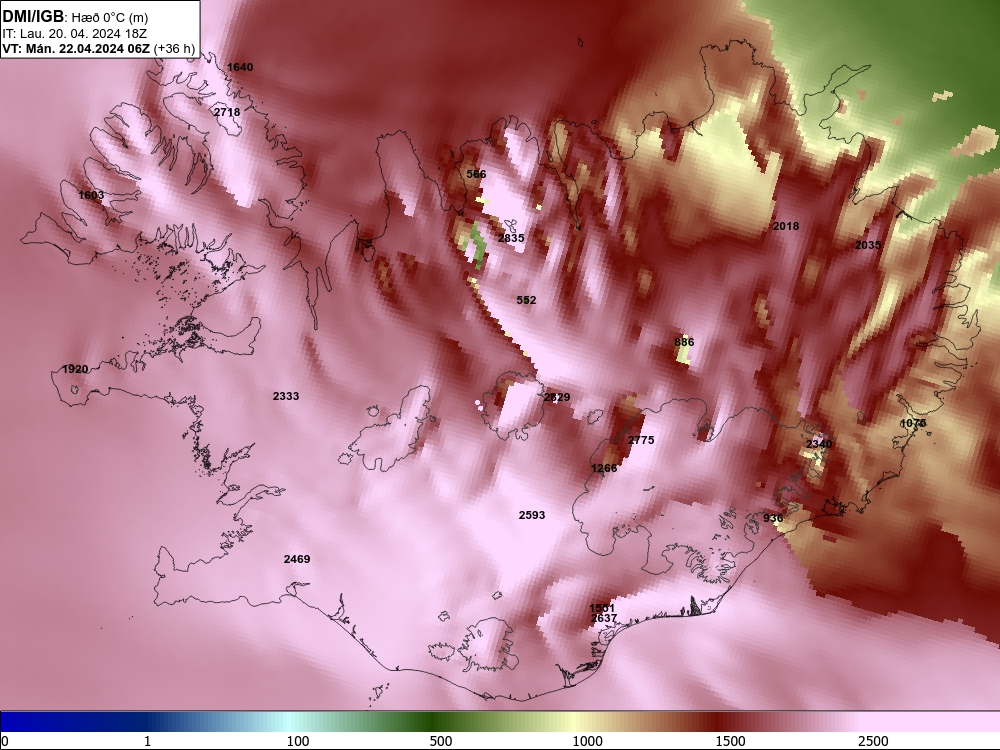Click the map value 1075
Screen dimensions: 1000x750
tap(913, 423)
